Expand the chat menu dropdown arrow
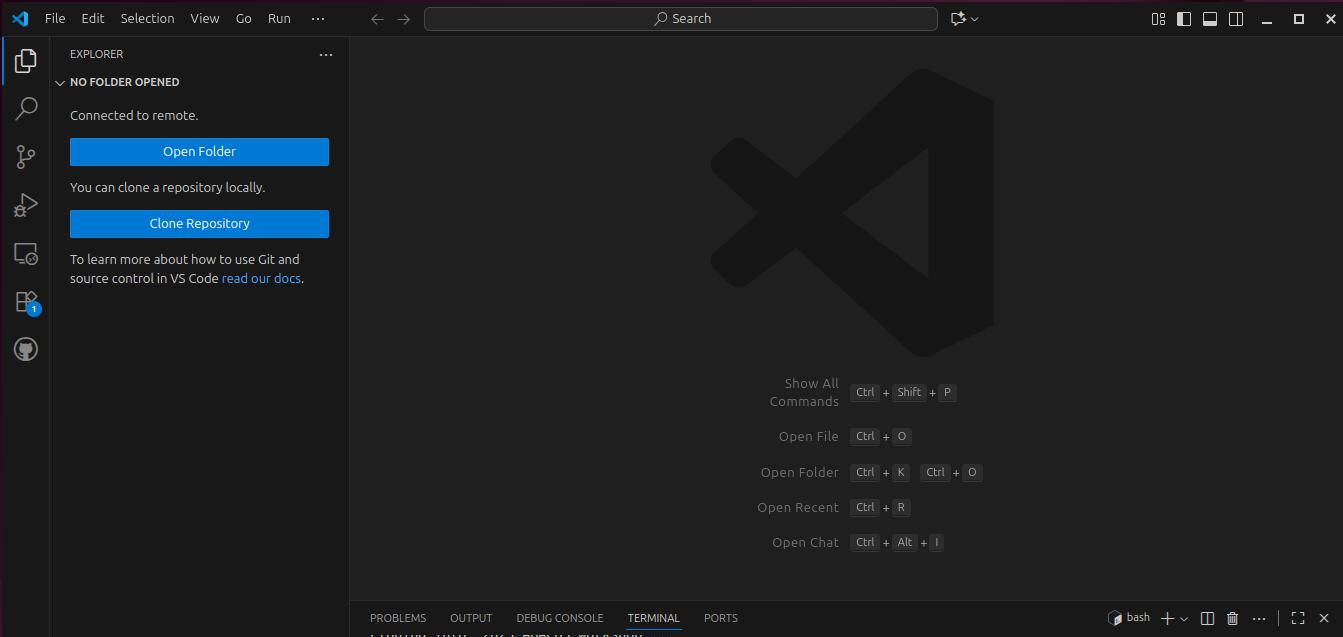Screen dimensions: 1343x637 (975, 19)
